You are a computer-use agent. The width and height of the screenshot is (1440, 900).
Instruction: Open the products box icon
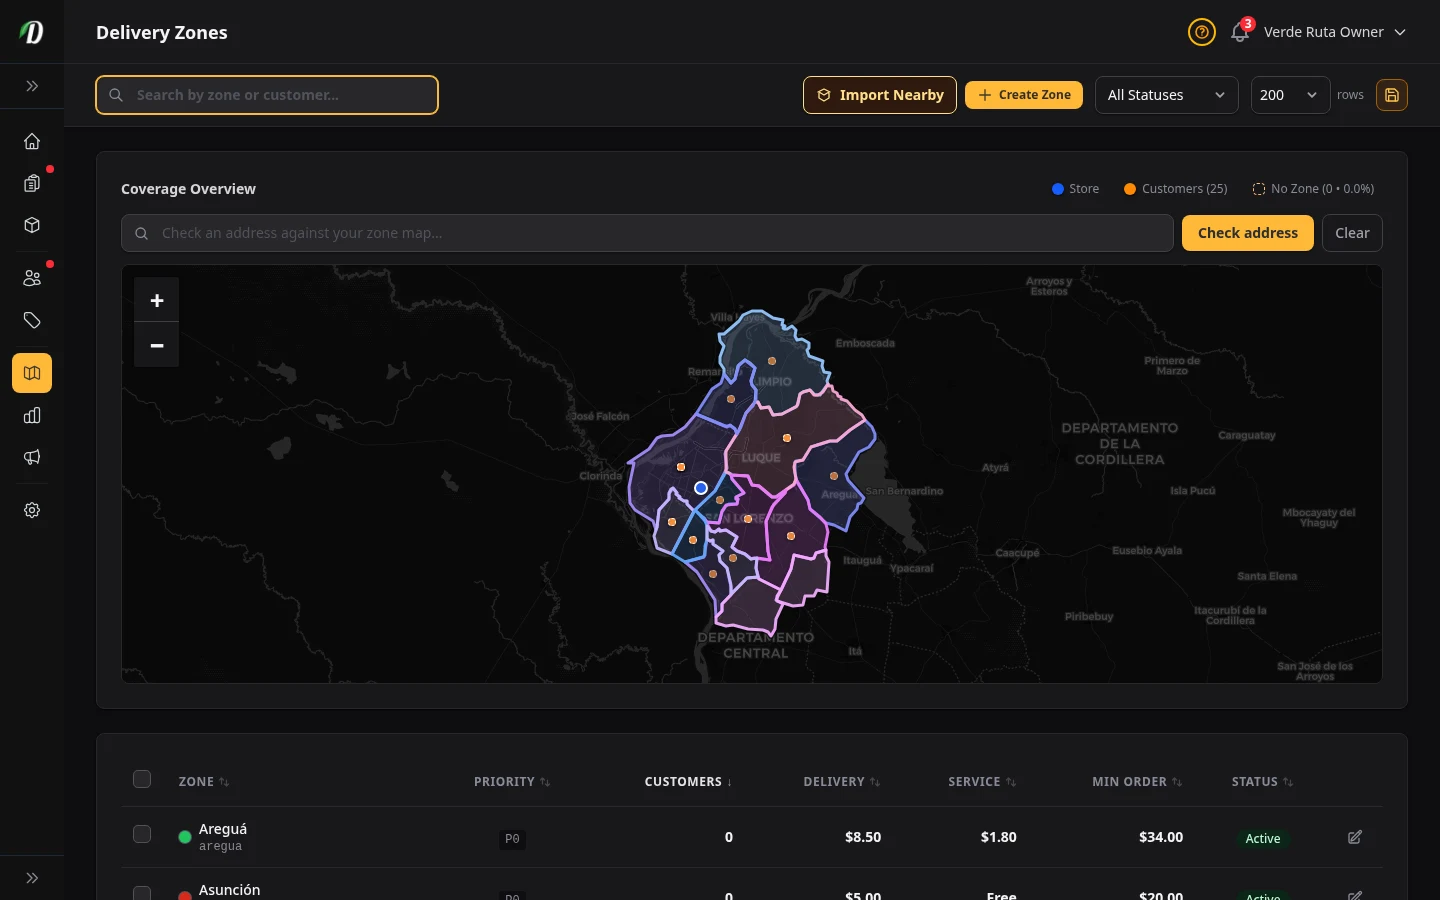click(x=32, y=225)
